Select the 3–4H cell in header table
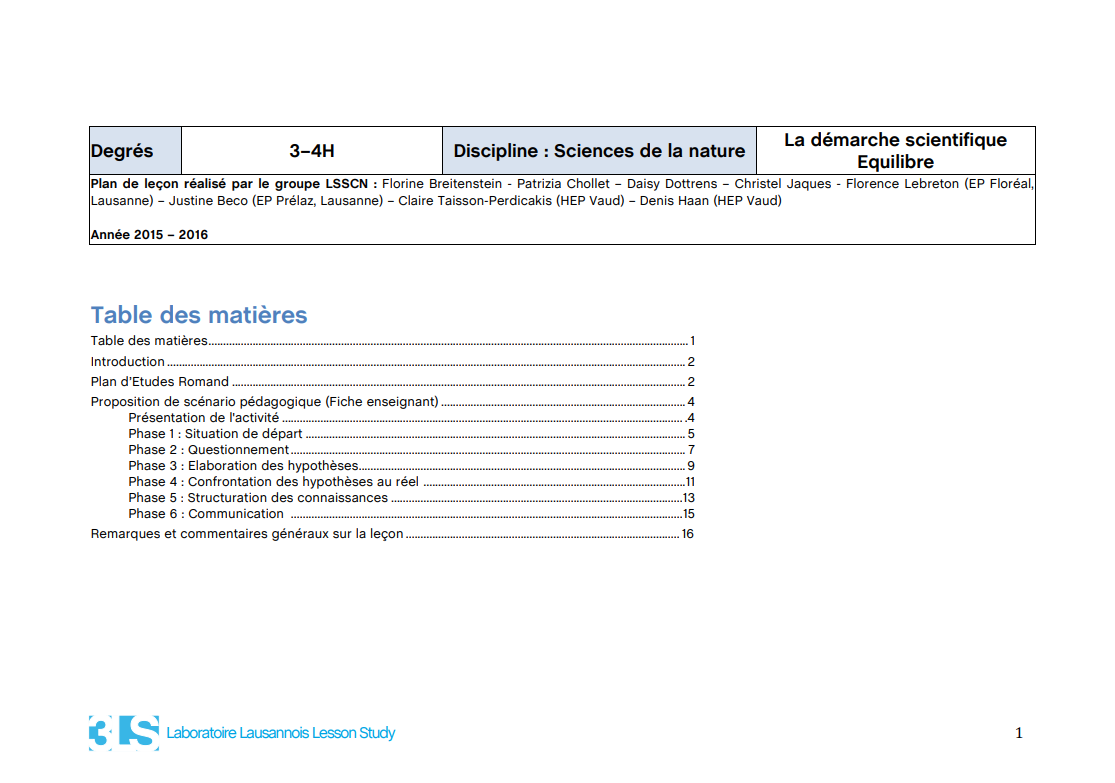The image size is (1115, 783). [312, 151]
